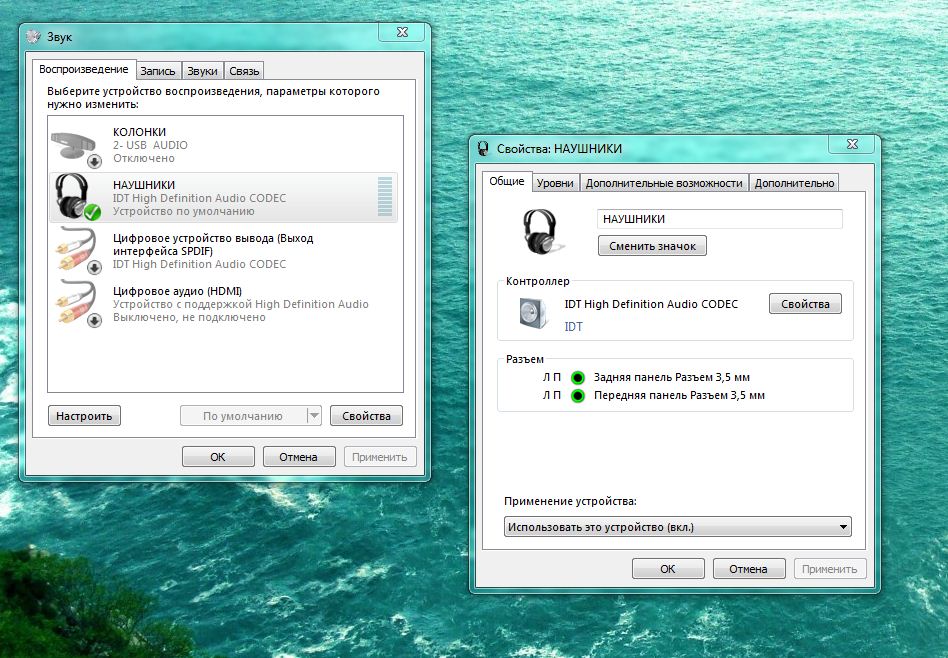The width and height of the screenshot is (948, 658).
Task: Go to the Уровни tab
Action: (555, 183)
